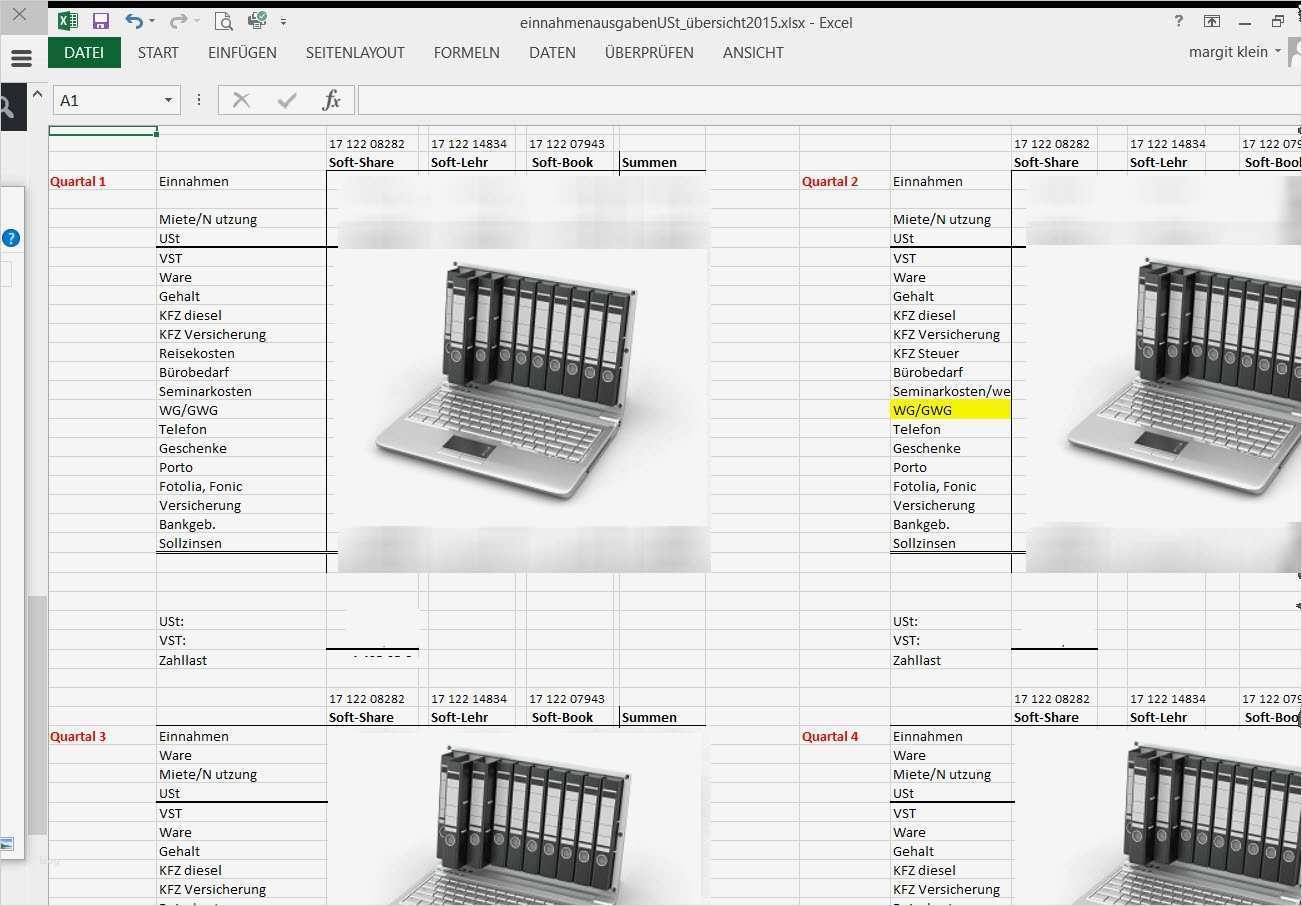Image resolution: width=1302 pixels, height=906 pixels.
Task: Switch to the ÜBERPRÜFEN tab
Action: point(649,53)
